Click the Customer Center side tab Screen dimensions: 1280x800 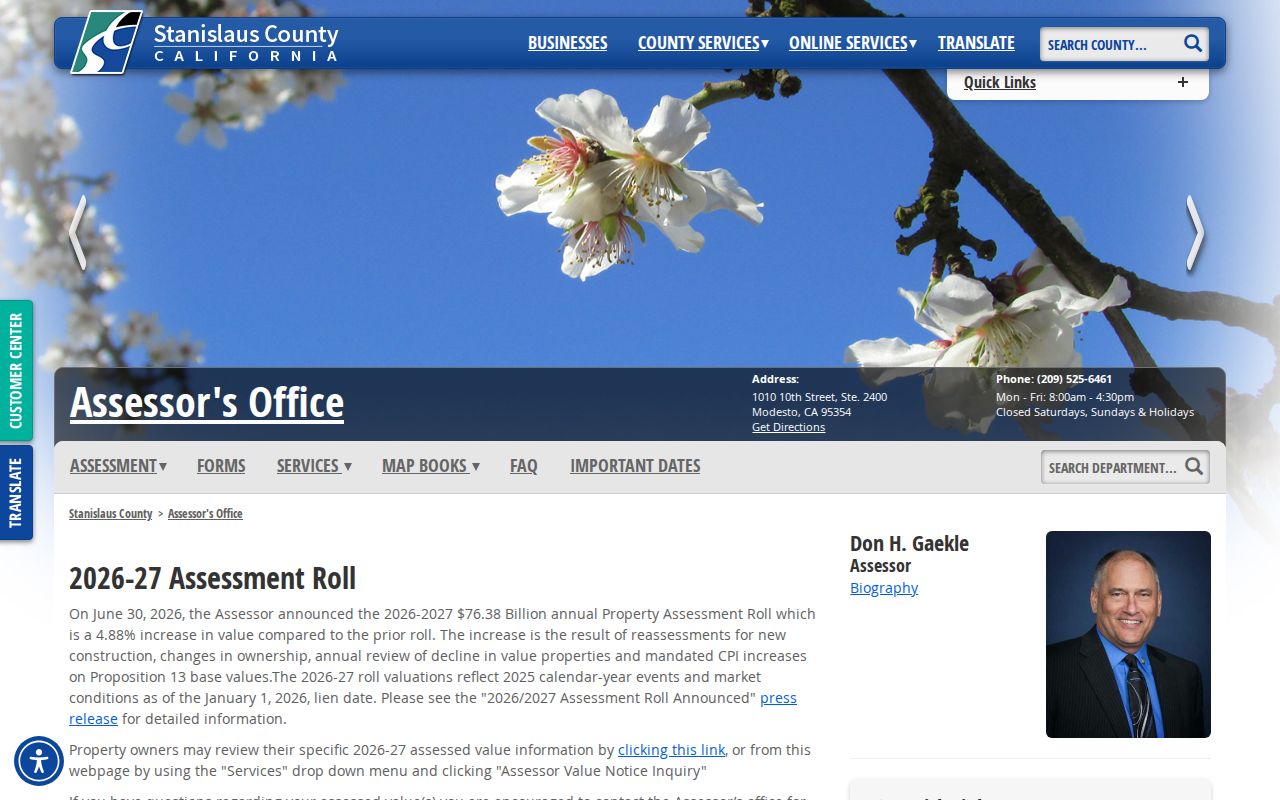click(x=16, y=370)
